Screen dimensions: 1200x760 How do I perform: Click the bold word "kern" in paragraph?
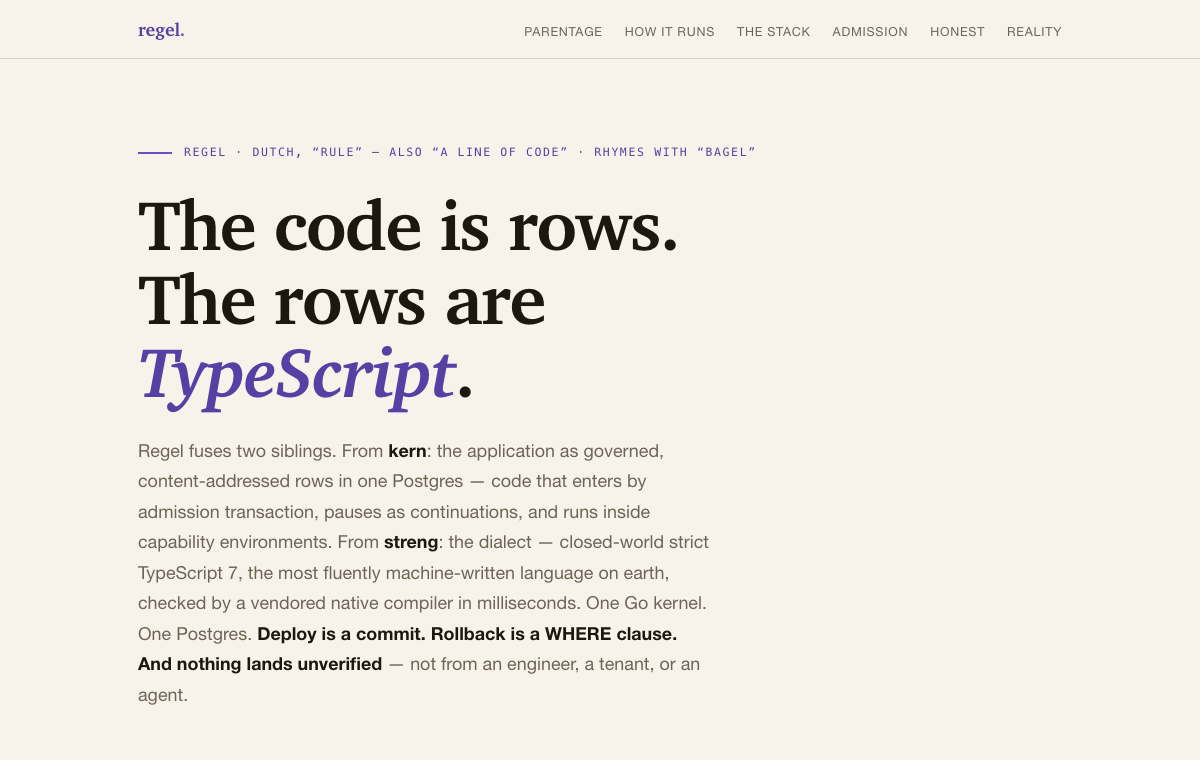407,451
